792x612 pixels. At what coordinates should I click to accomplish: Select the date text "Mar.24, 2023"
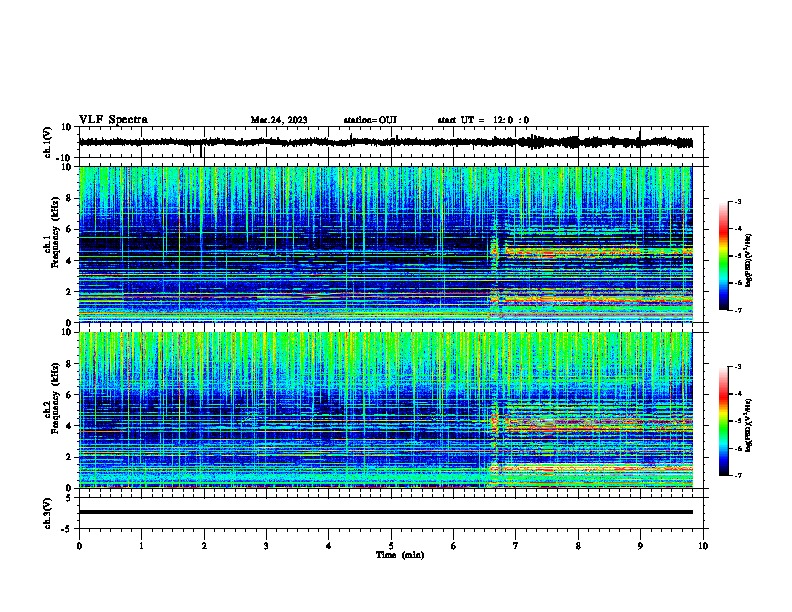pos(279,120)
